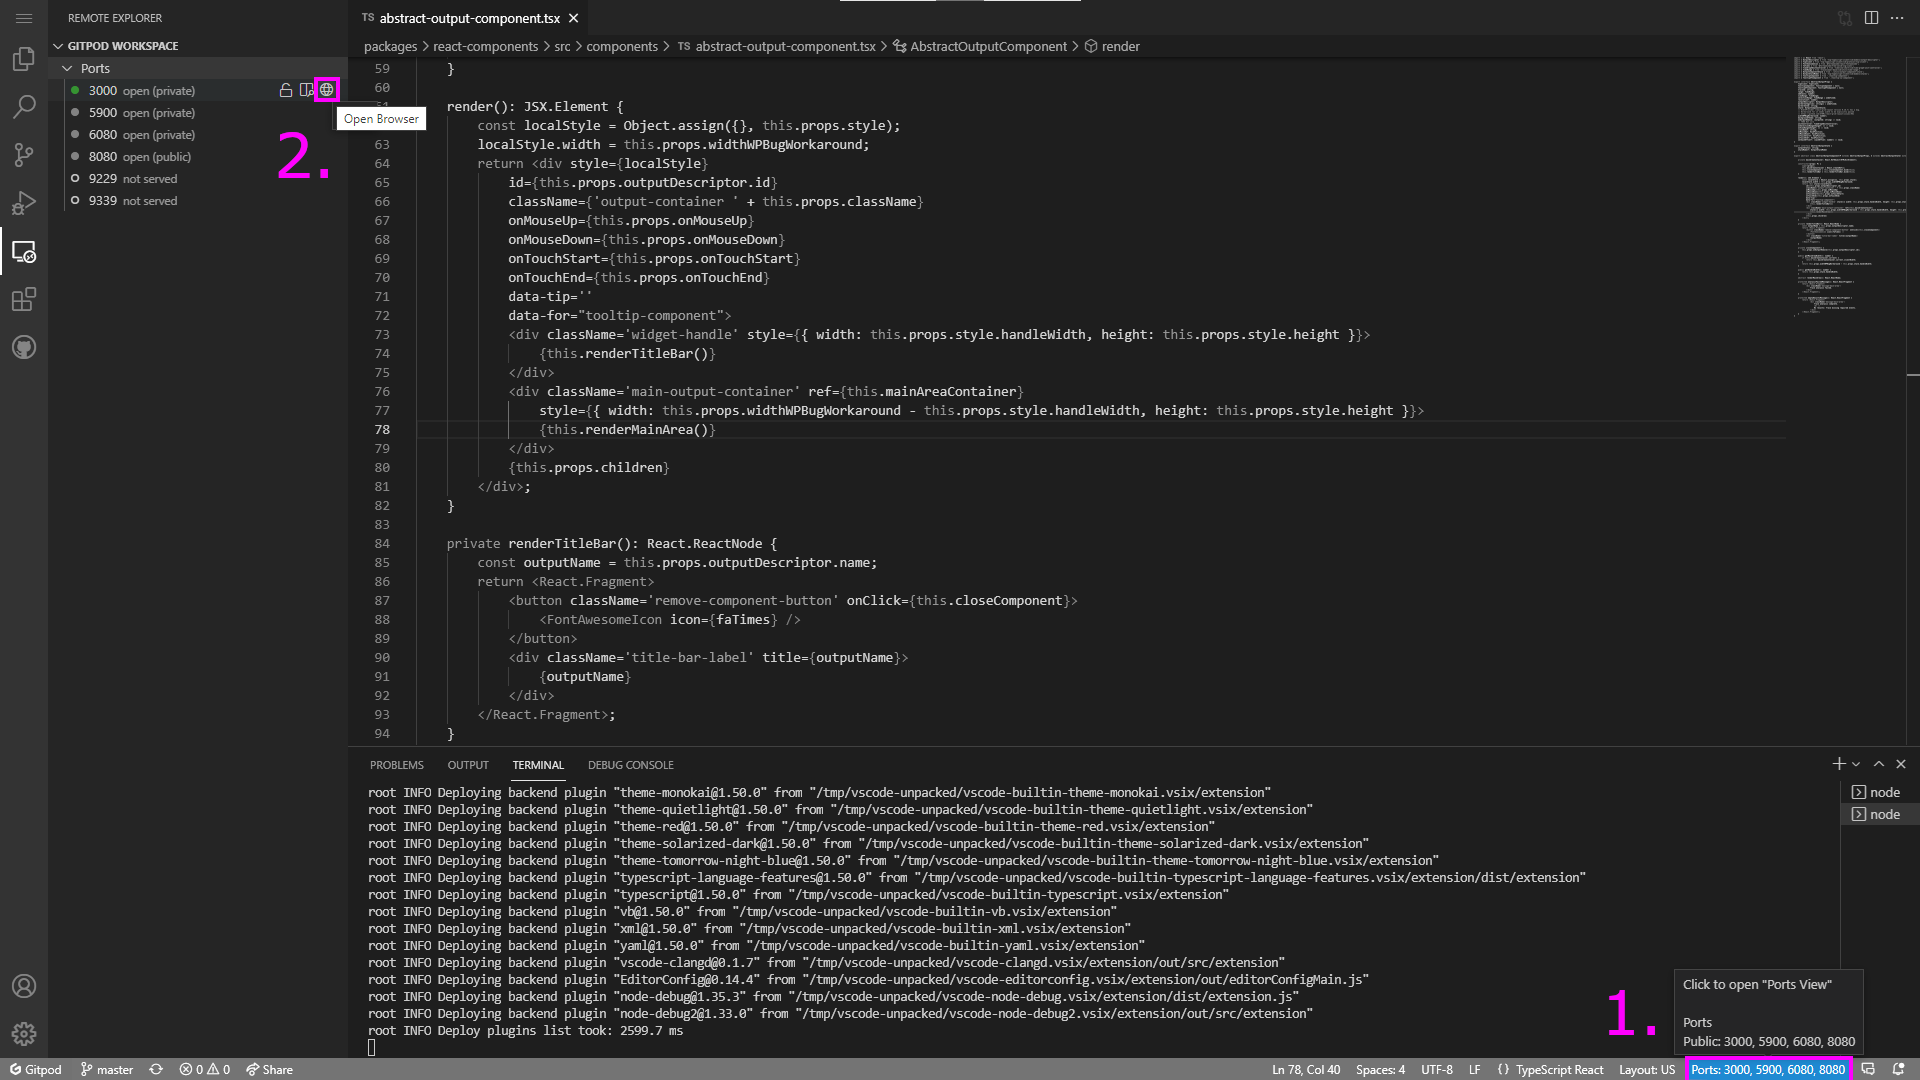Toggle the maximize panel size arrow
1920x1080 pixels.
(1879, 764)
